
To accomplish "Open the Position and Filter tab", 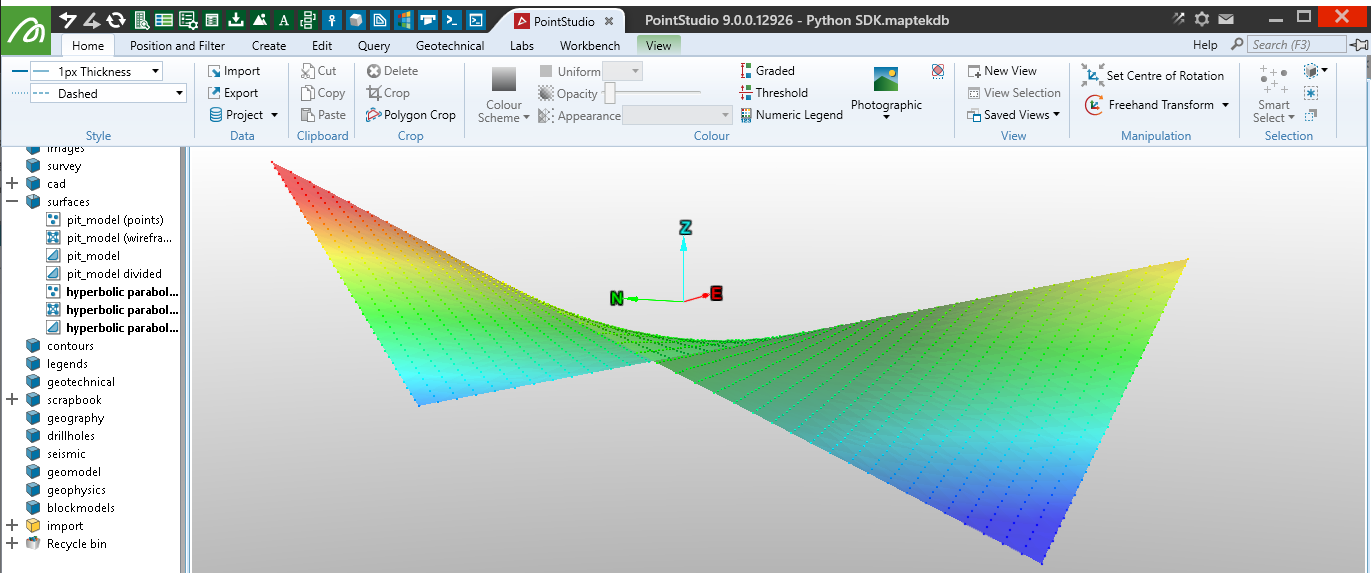I will coord(177,45).
